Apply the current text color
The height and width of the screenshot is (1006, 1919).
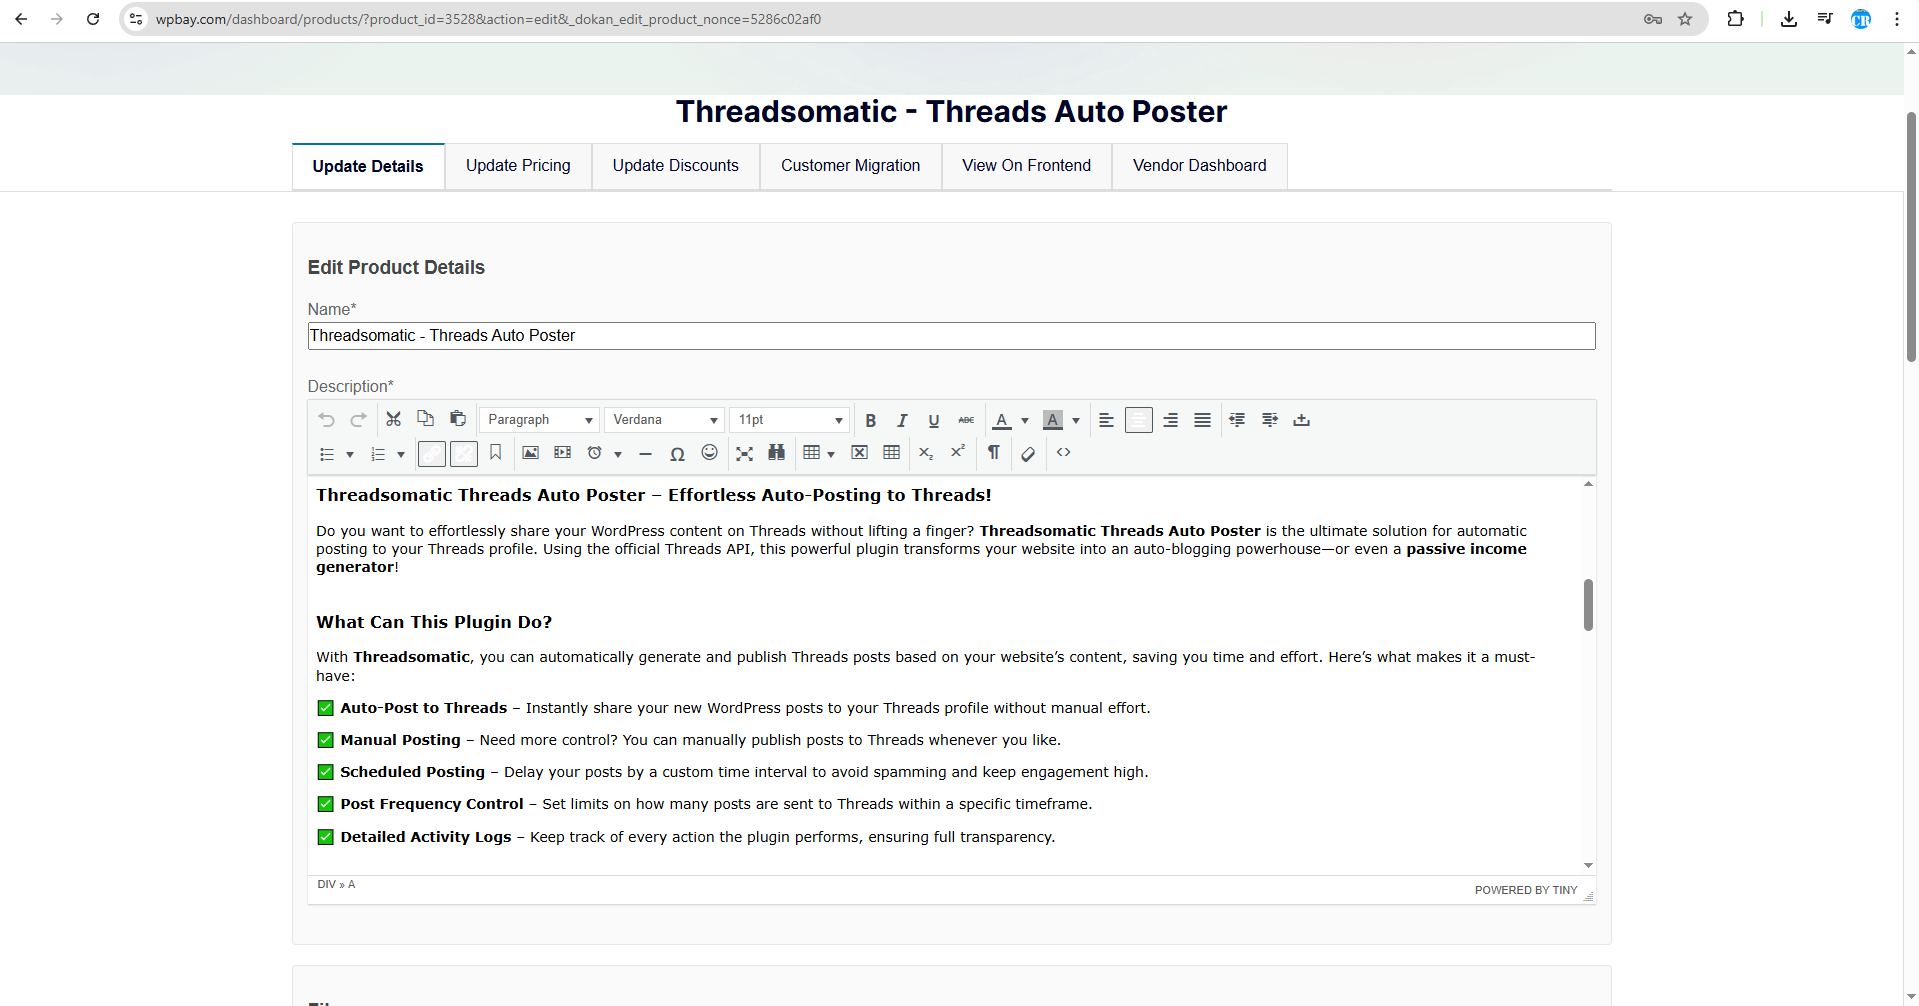tap(1002, 420)
